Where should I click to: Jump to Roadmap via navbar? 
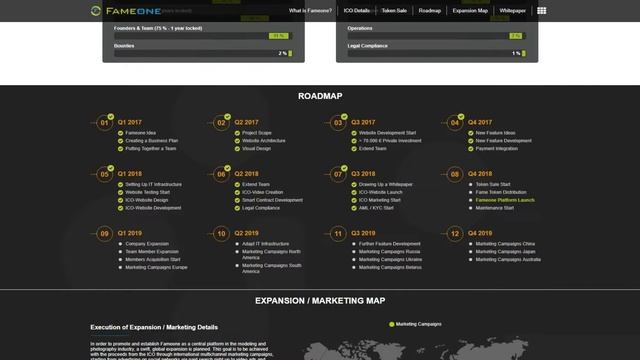430,11
